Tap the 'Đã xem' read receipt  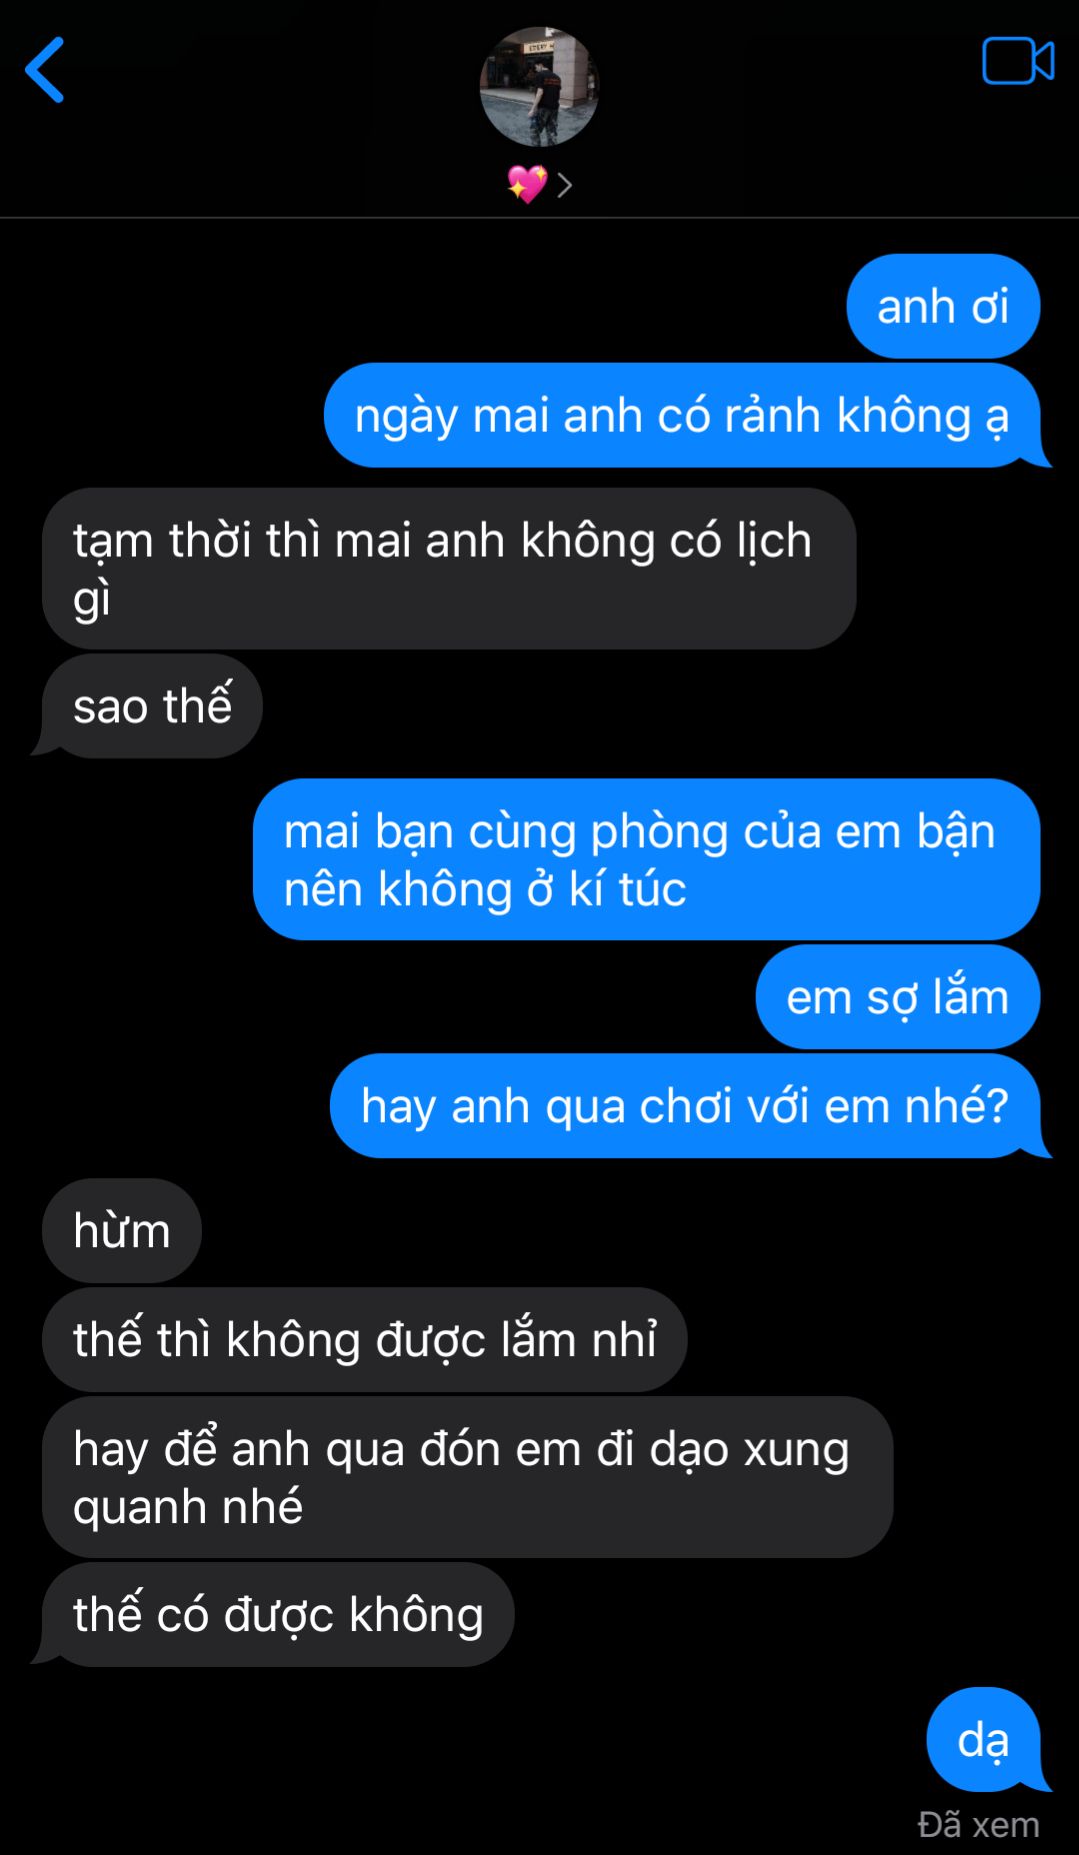click(x=978, y=1824)
